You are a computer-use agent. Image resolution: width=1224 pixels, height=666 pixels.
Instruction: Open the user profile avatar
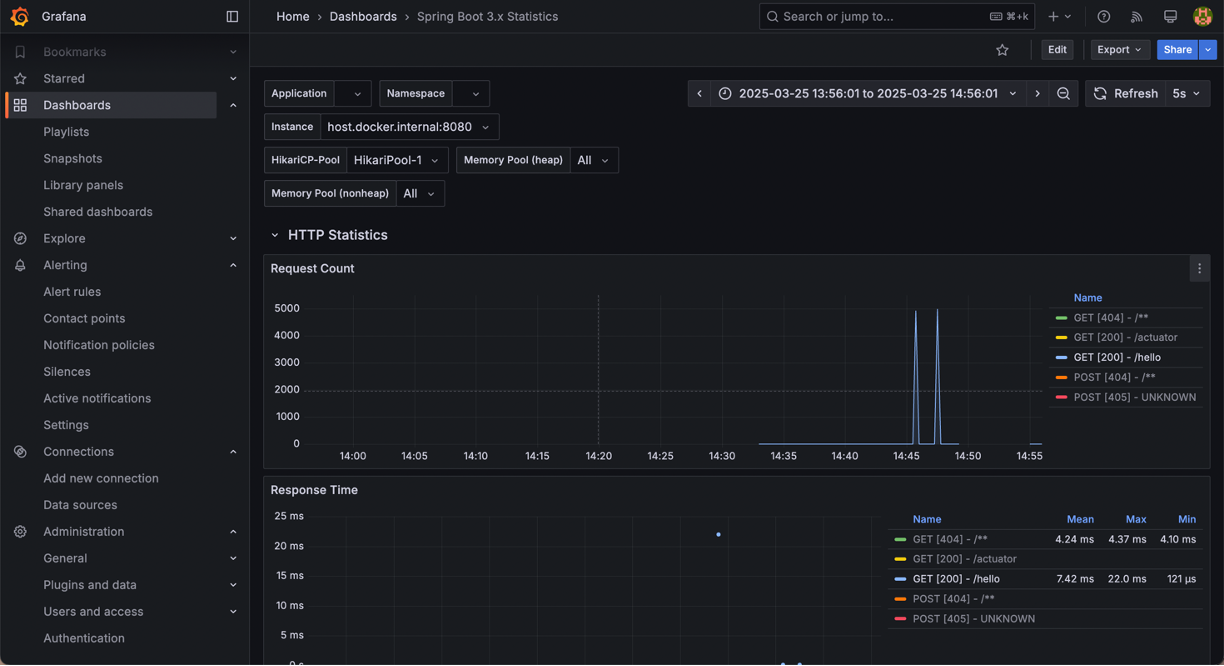pyautogui.click(x=1203, y=16)
